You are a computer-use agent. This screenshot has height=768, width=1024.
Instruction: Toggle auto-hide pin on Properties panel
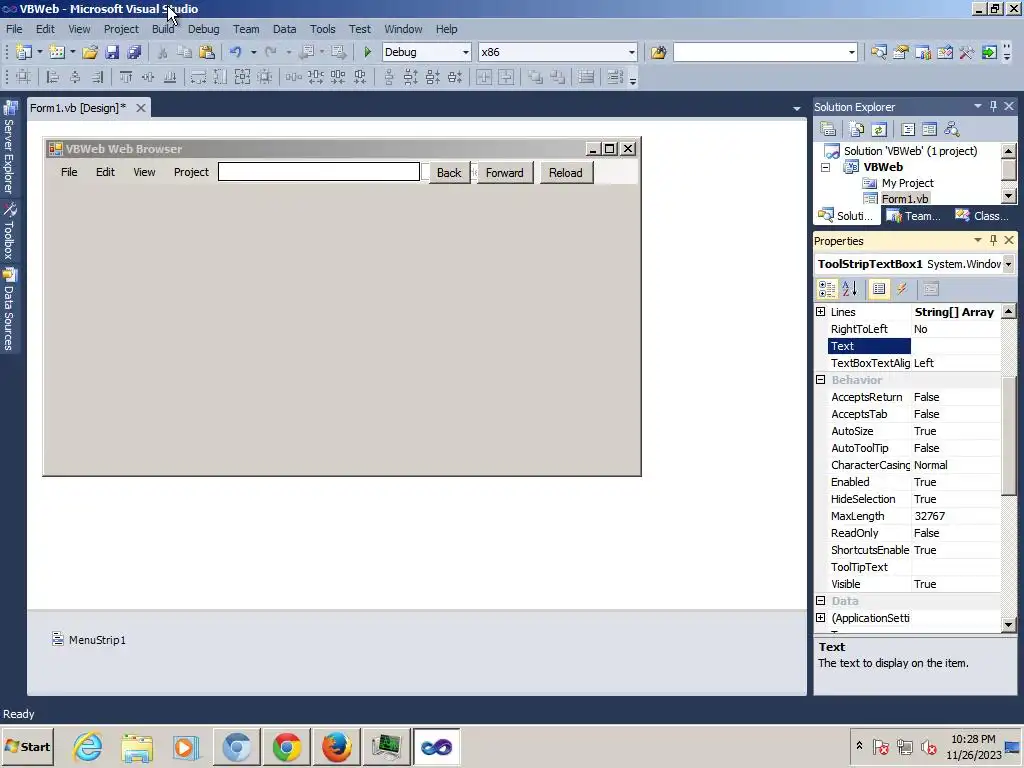993,240
